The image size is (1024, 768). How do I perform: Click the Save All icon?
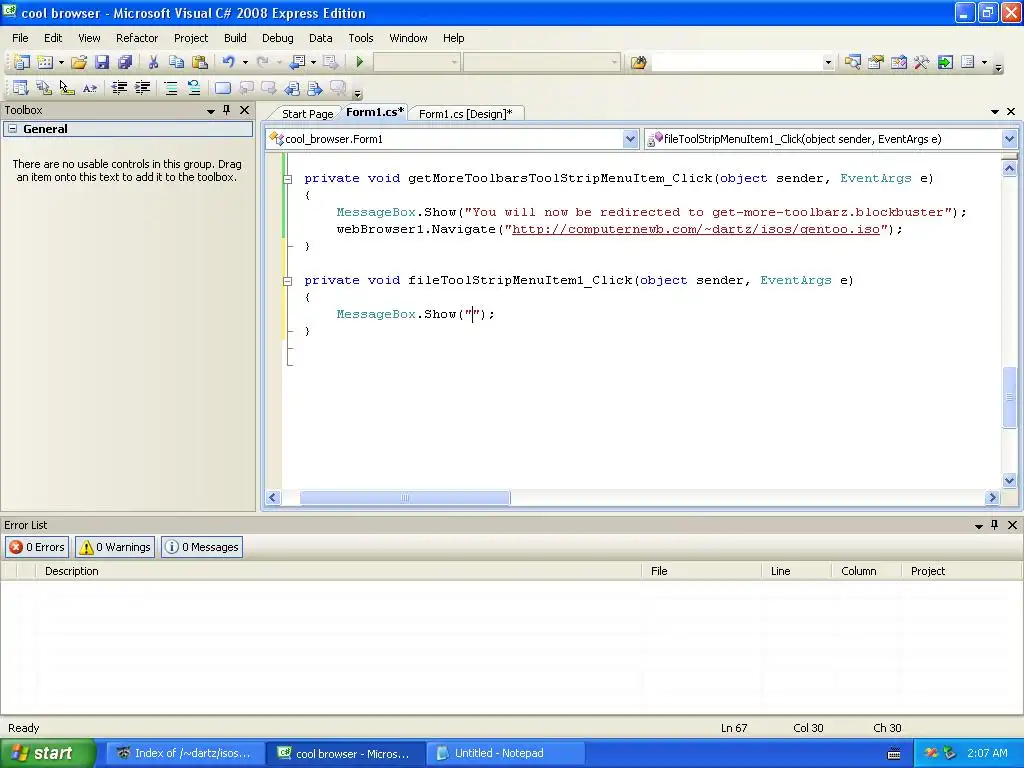pos(125,62)
